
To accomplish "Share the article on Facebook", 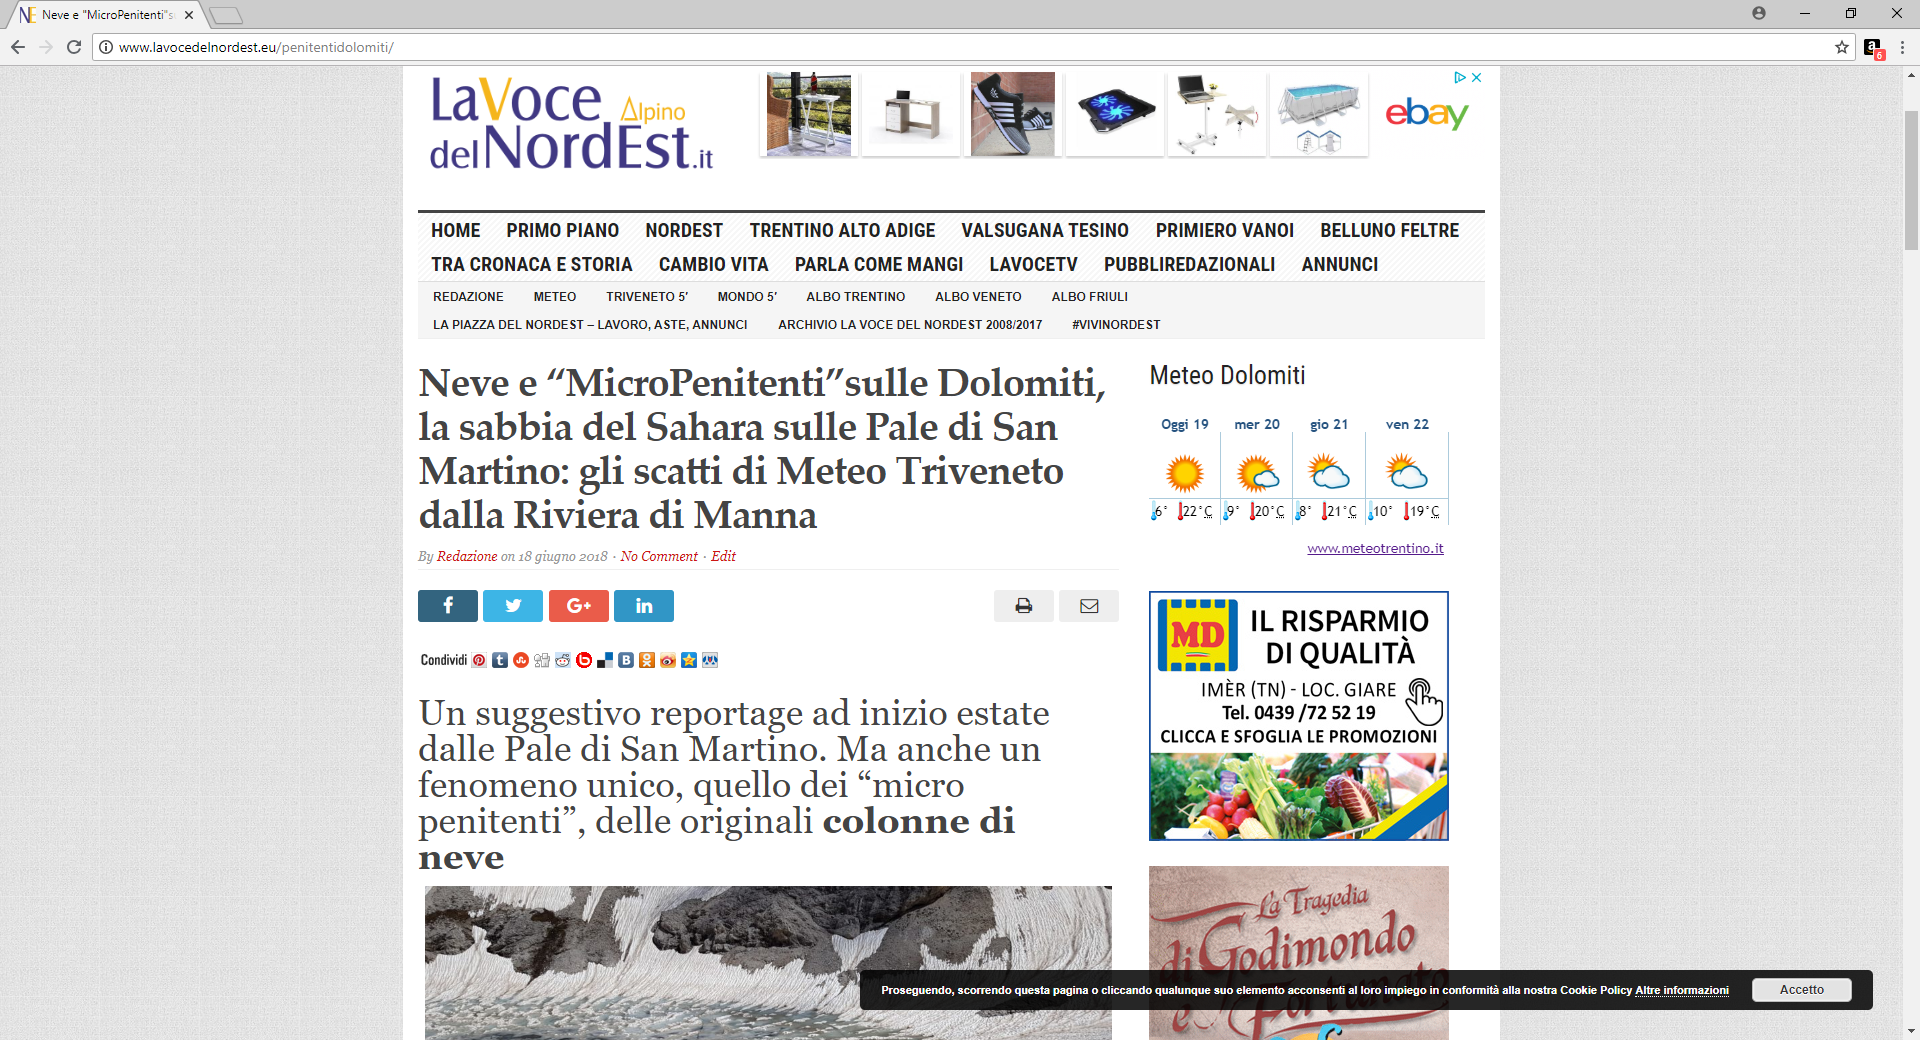I will tap(447, 606).
